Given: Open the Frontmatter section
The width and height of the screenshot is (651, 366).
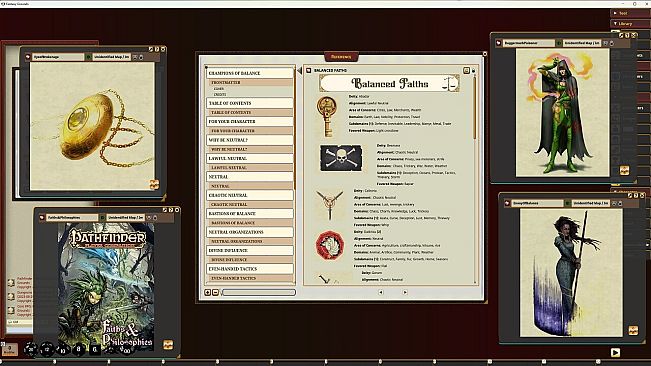Looking at the screenshot, I should [x=251, y=83].
